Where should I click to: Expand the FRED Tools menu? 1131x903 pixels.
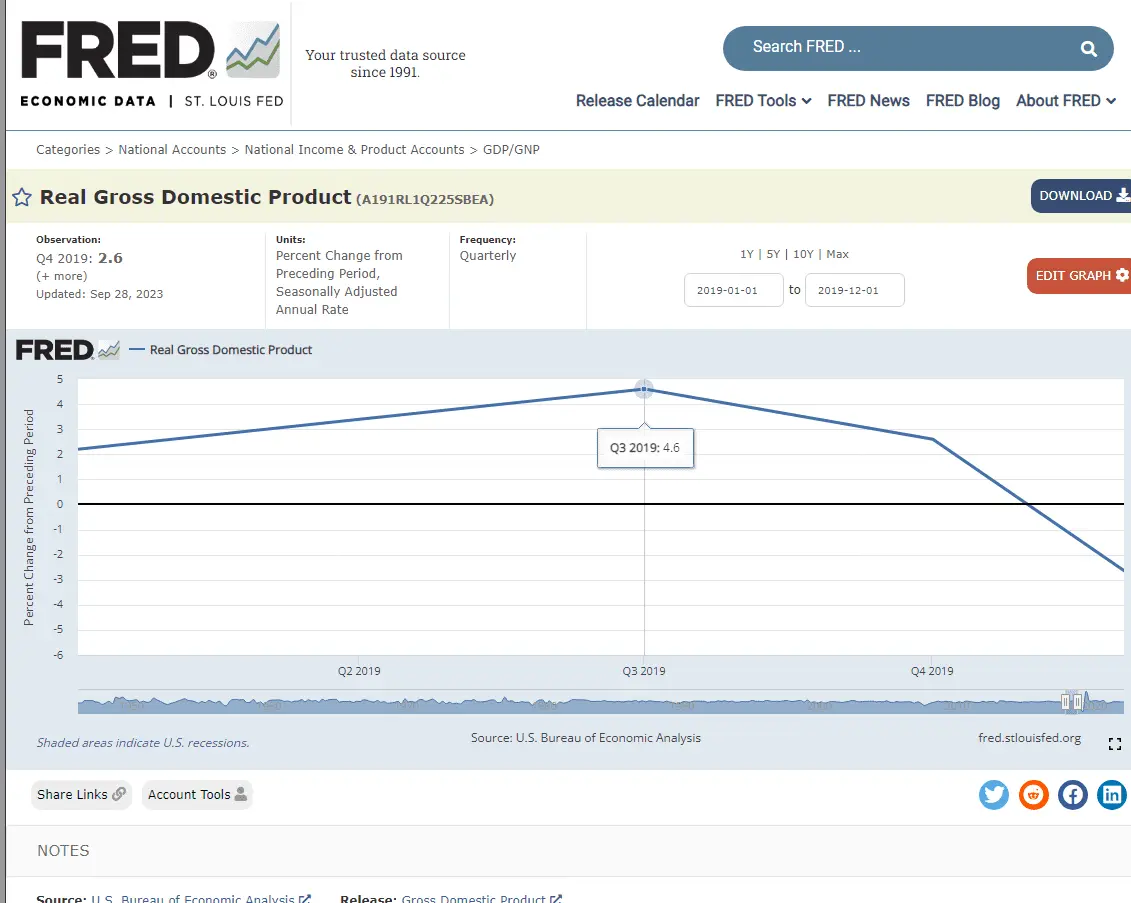click(x=763, y=101)
